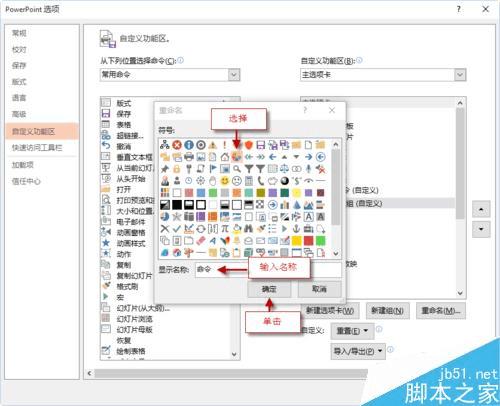Open the 重置(E) dropdown button

coord(353,331)
